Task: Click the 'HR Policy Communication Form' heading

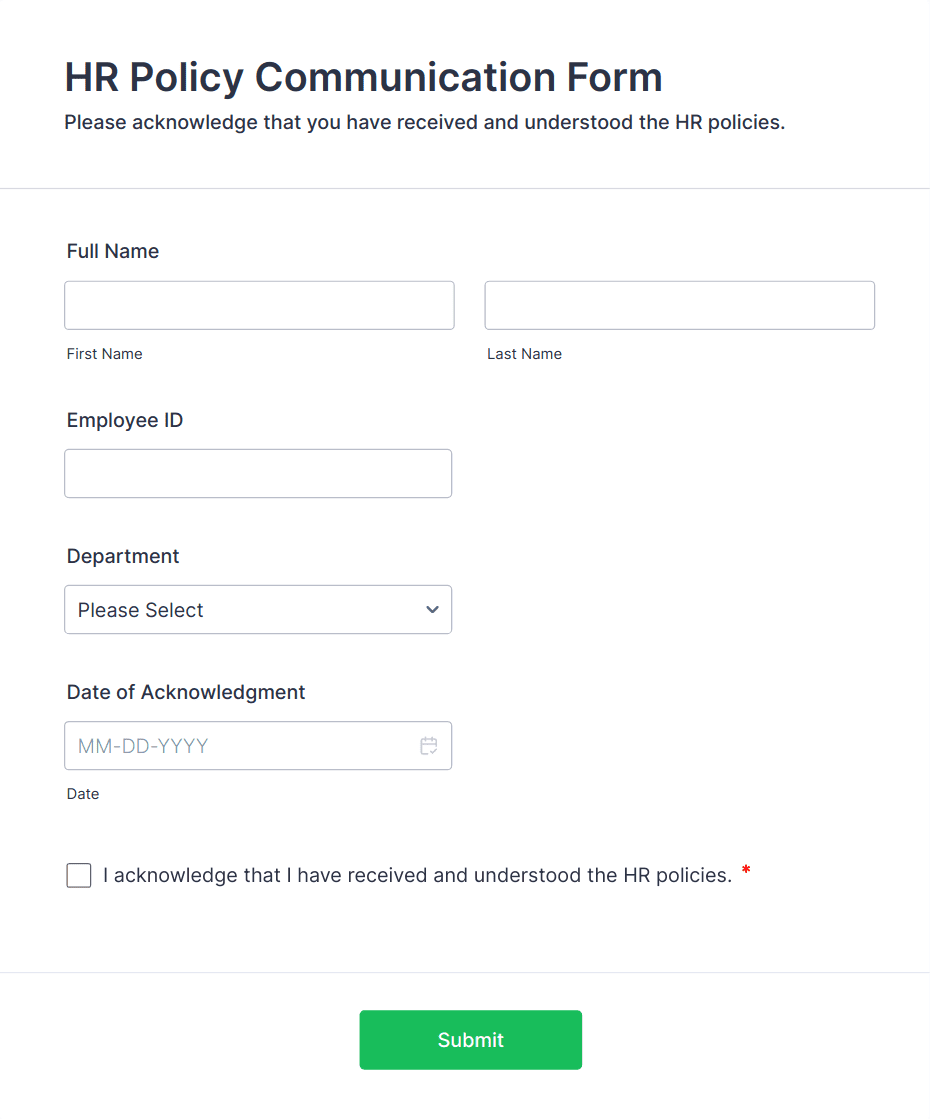Action: tap(363, 77)
